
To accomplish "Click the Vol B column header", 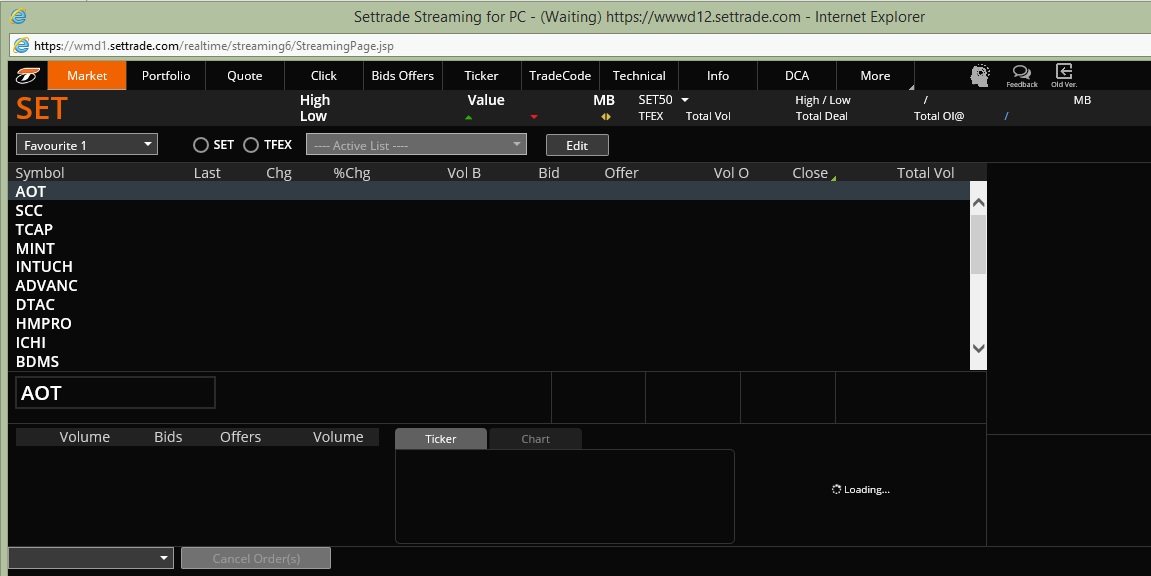I will (x=464, y=172).
